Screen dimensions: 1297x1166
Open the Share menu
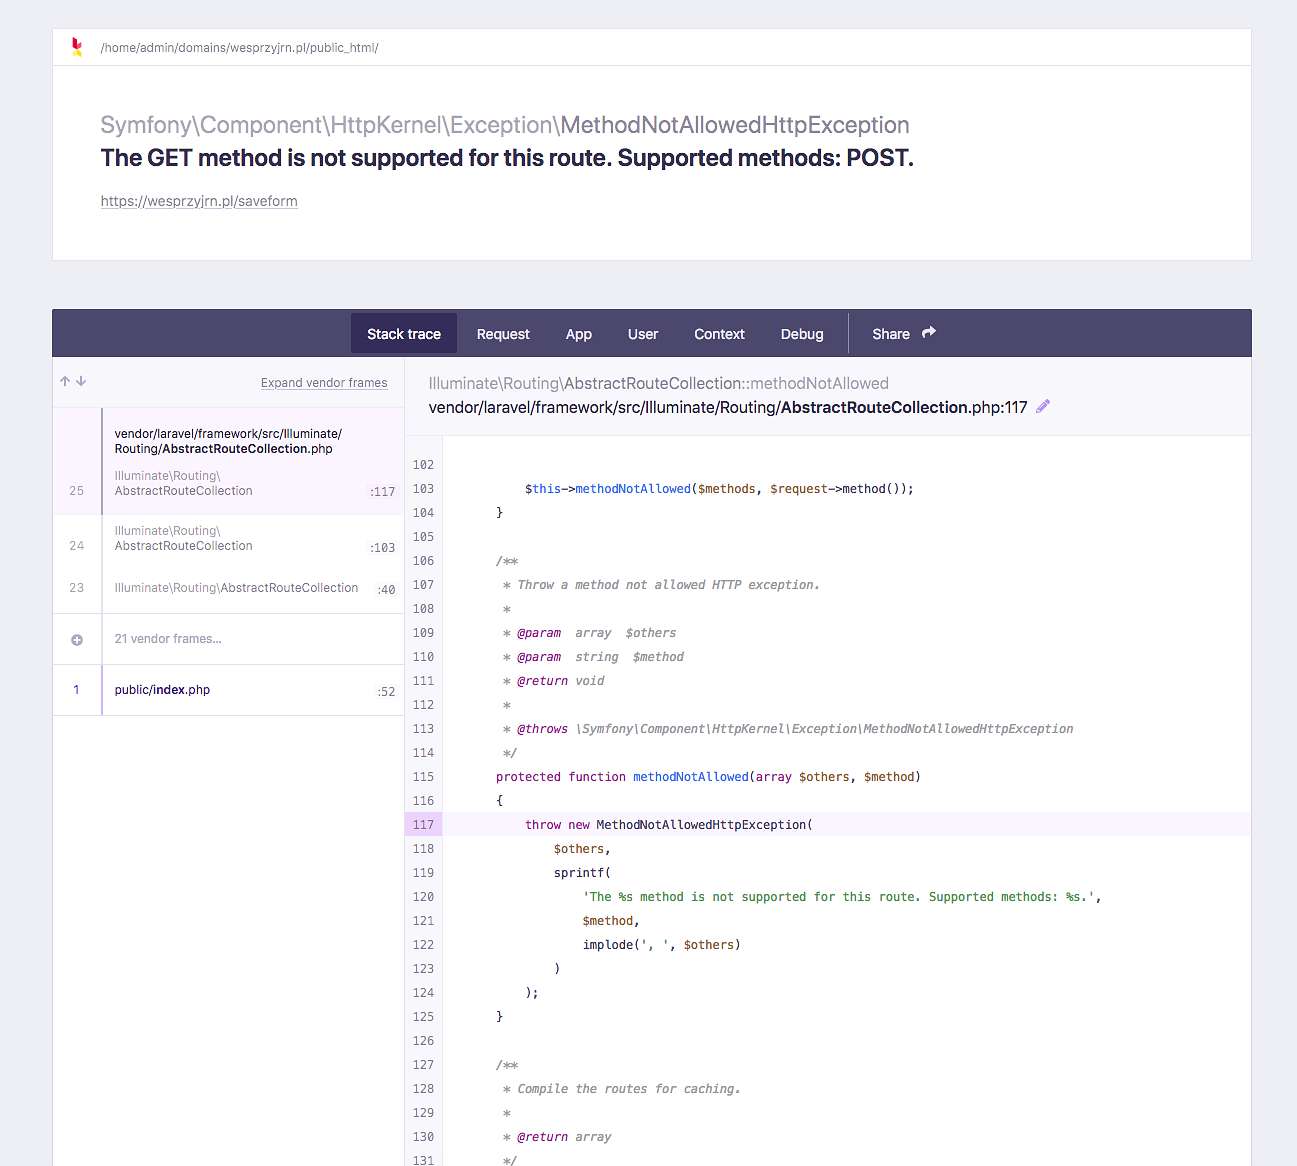904,333
